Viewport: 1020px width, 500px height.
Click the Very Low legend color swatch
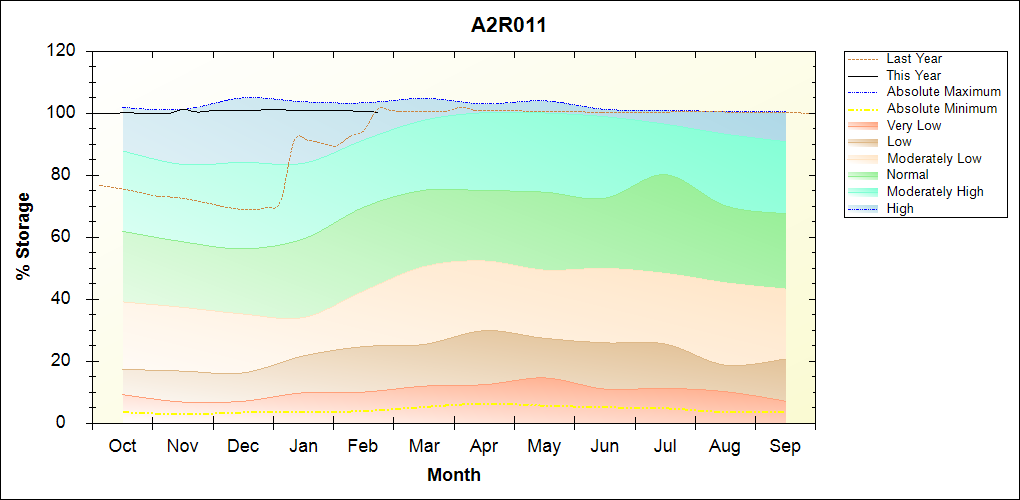pyautogui.click(x=864, y=126)
